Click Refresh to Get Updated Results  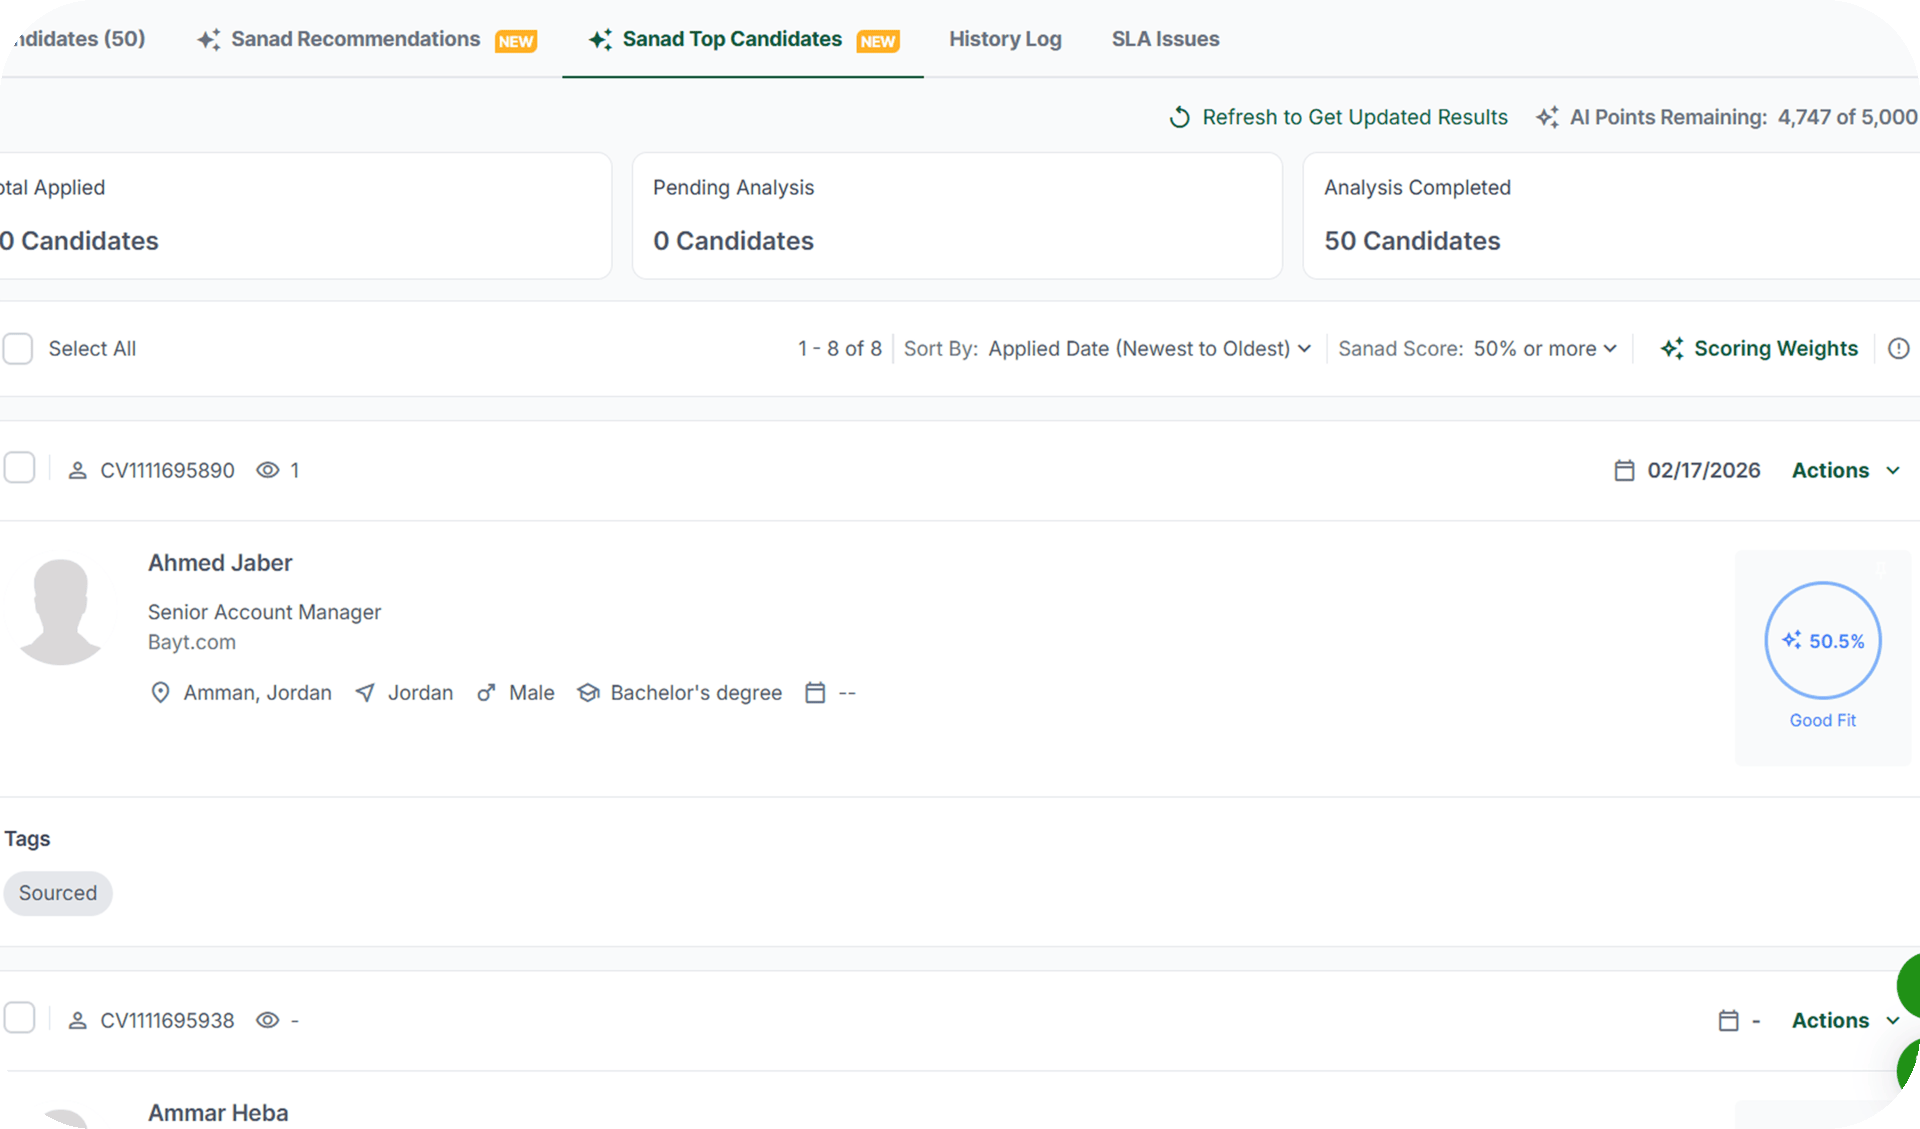pos(1354,117)
